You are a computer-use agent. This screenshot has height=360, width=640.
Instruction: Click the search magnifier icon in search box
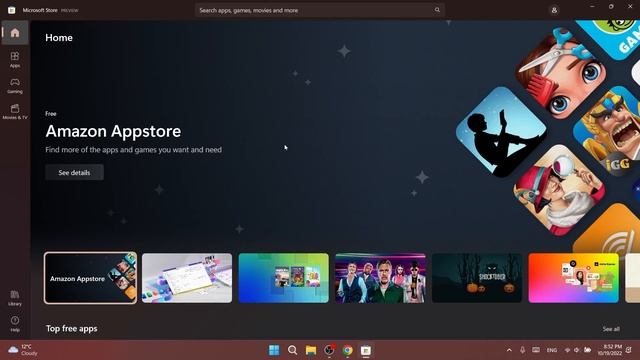tap(437, 10)
